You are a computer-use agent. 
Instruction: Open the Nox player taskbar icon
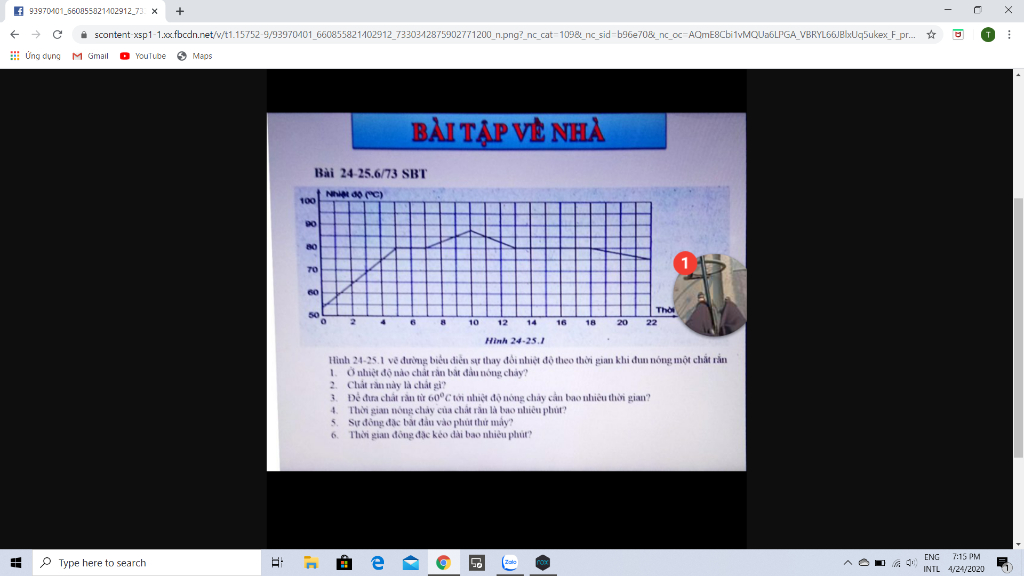click(x=543, y=562)
